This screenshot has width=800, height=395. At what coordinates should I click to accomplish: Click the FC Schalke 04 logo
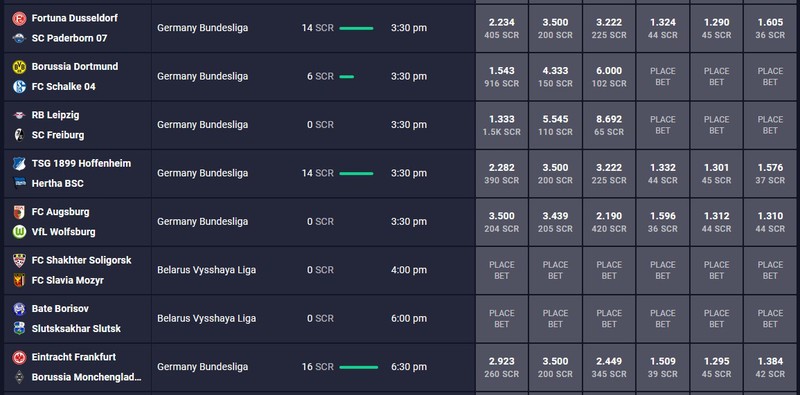coord(19,87)
